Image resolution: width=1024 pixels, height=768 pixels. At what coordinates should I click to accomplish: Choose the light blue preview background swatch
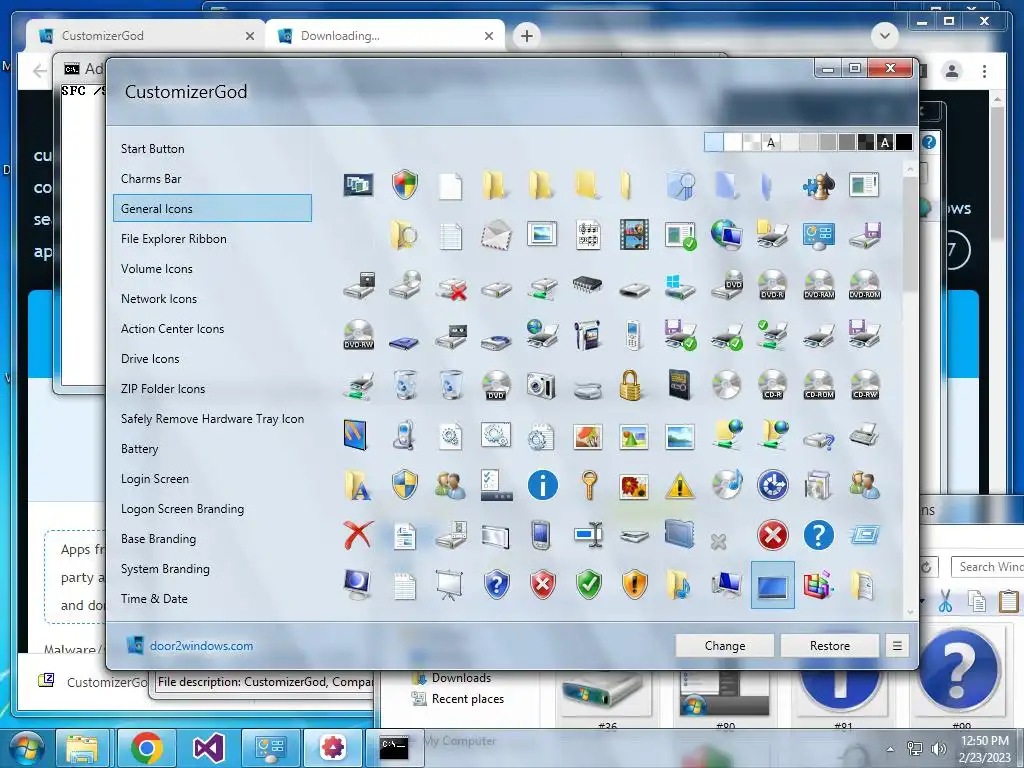point(714,142)
